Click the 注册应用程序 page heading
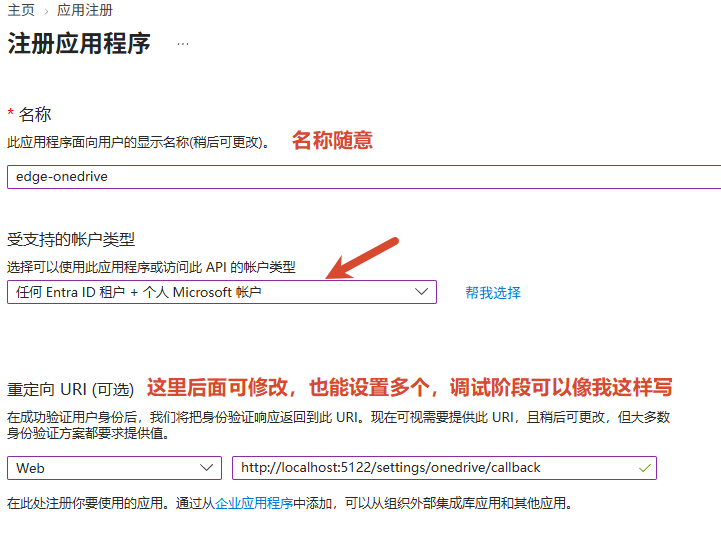 coord(79,44)
